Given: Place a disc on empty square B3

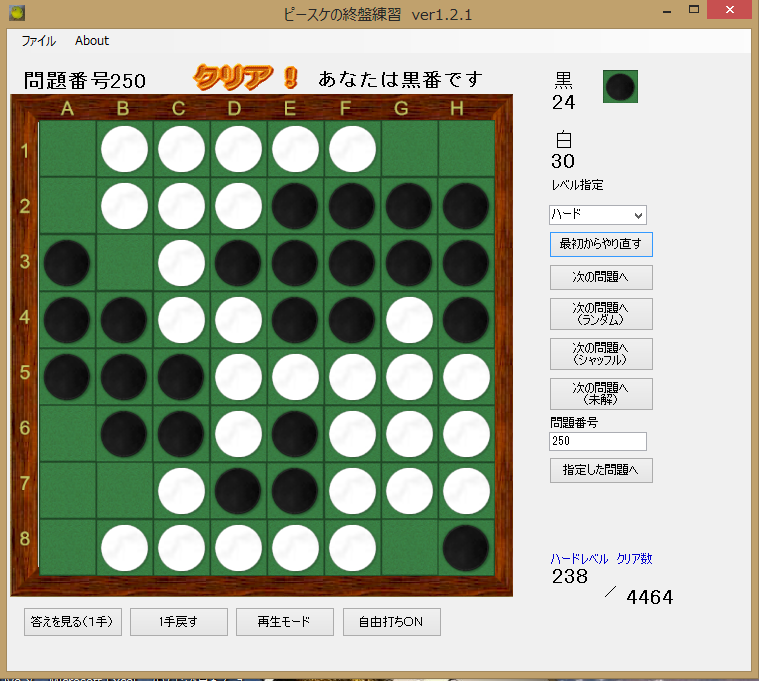Looking at the screenshot, I should coord(124,263).
